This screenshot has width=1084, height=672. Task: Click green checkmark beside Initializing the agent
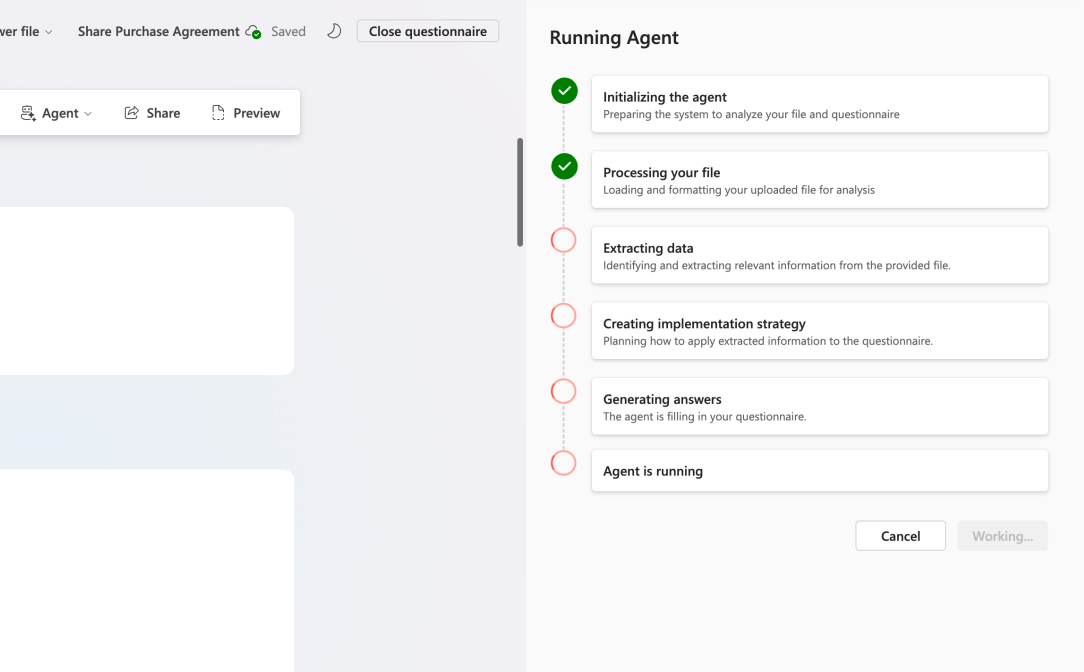pos(564,91)
